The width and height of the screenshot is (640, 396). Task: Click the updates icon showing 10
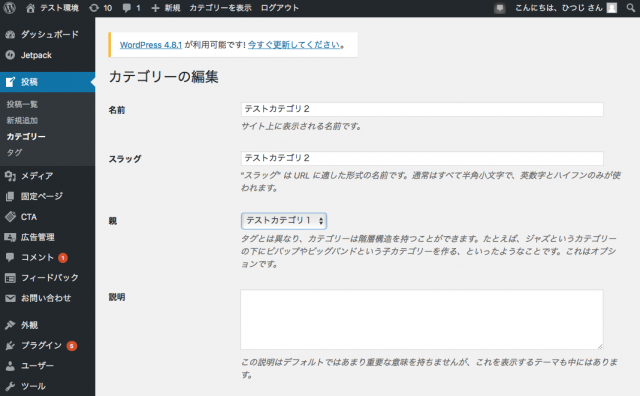pos(94,8)
